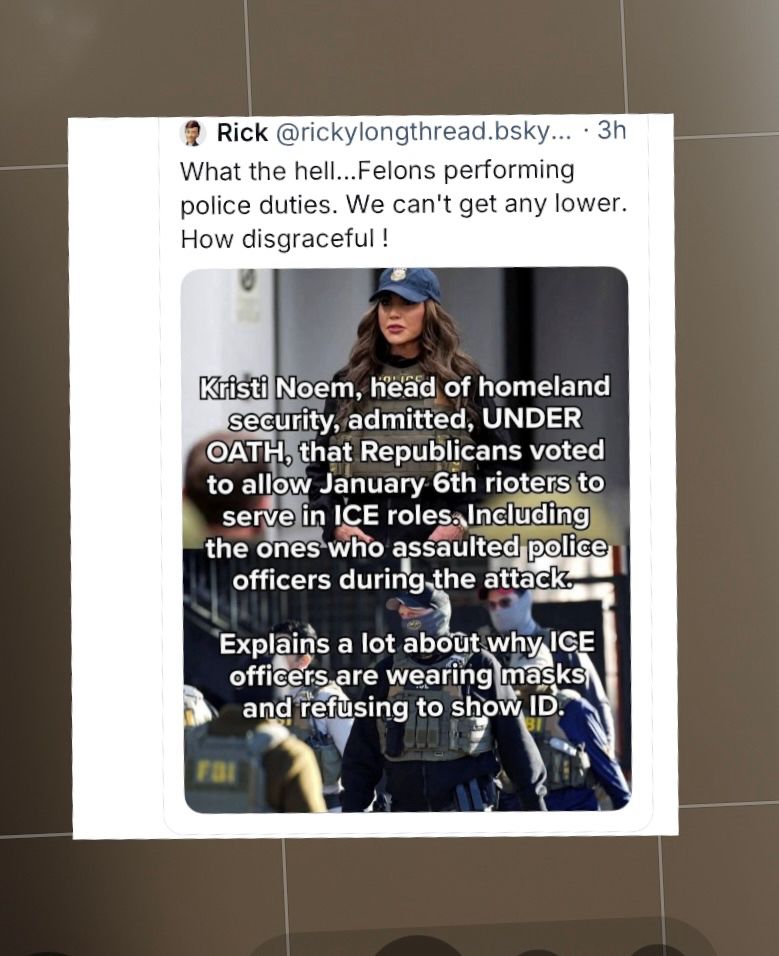Open Rick's profile avatar
Image resolution: width=779 pixels, height=956 pixels.
coord(194,132)
